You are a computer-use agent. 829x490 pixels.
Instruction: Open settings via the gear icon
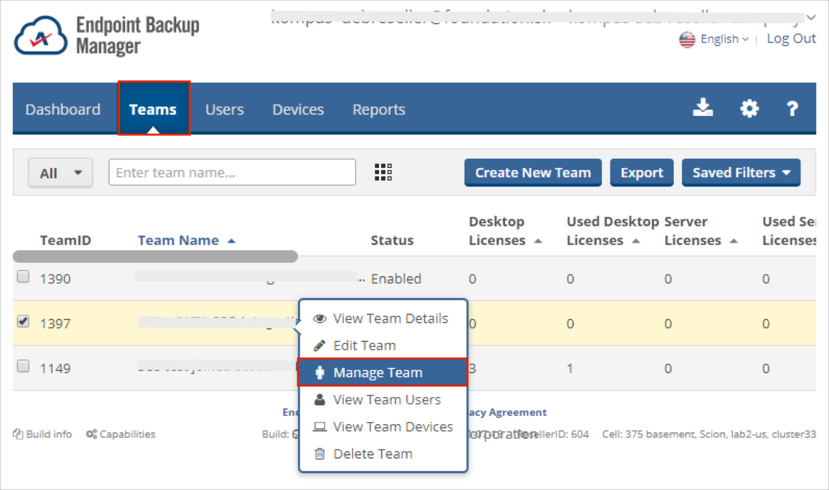749,109
